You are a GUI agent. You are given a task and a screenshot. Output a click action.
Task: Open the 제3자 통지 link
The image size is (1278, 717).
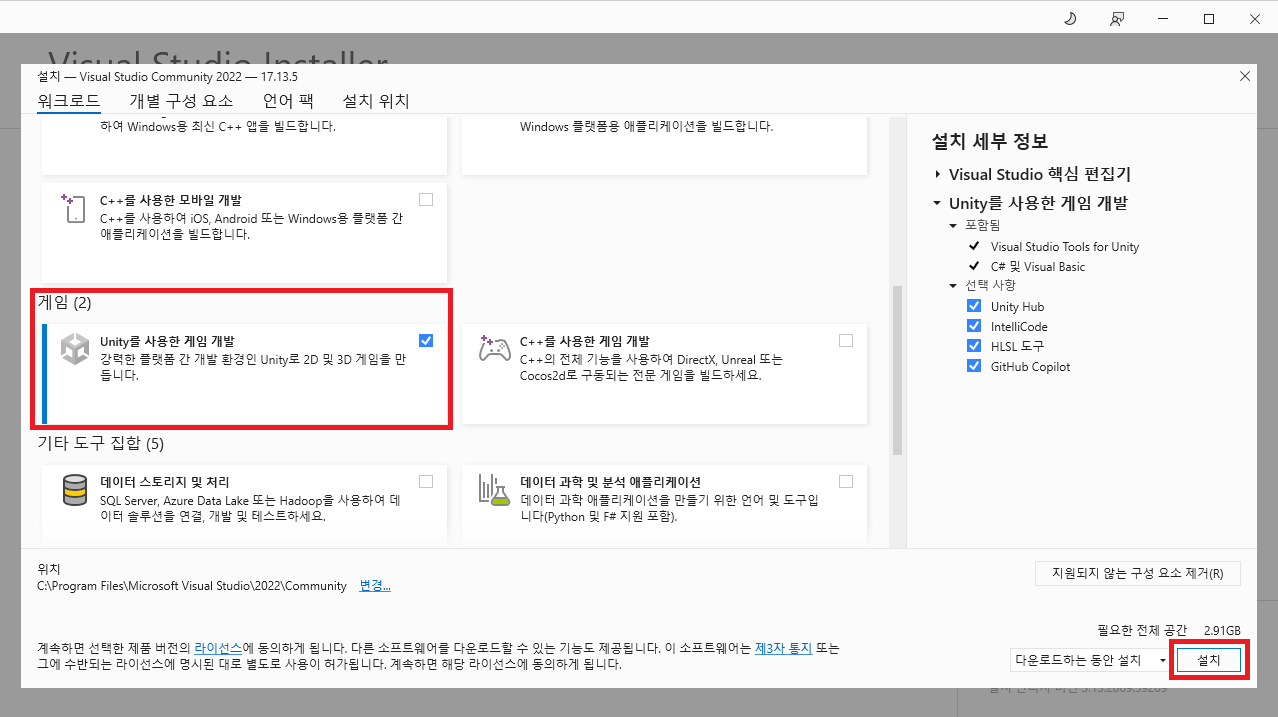783,647
